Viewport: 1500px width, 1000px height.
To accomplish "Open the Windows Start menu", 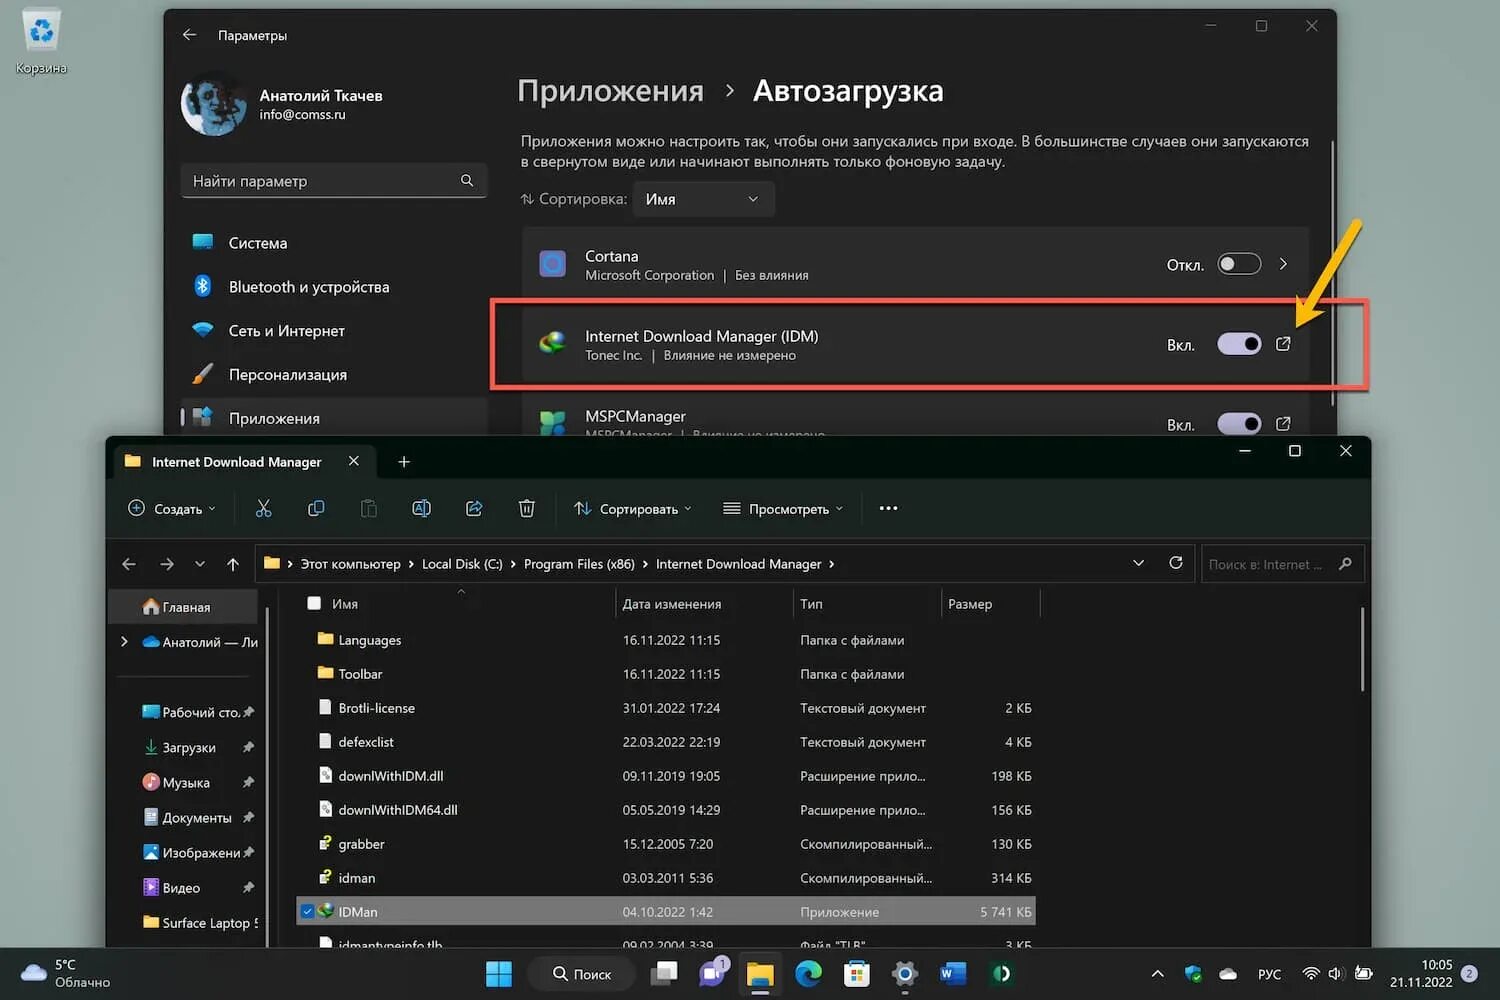I will 498,974.
